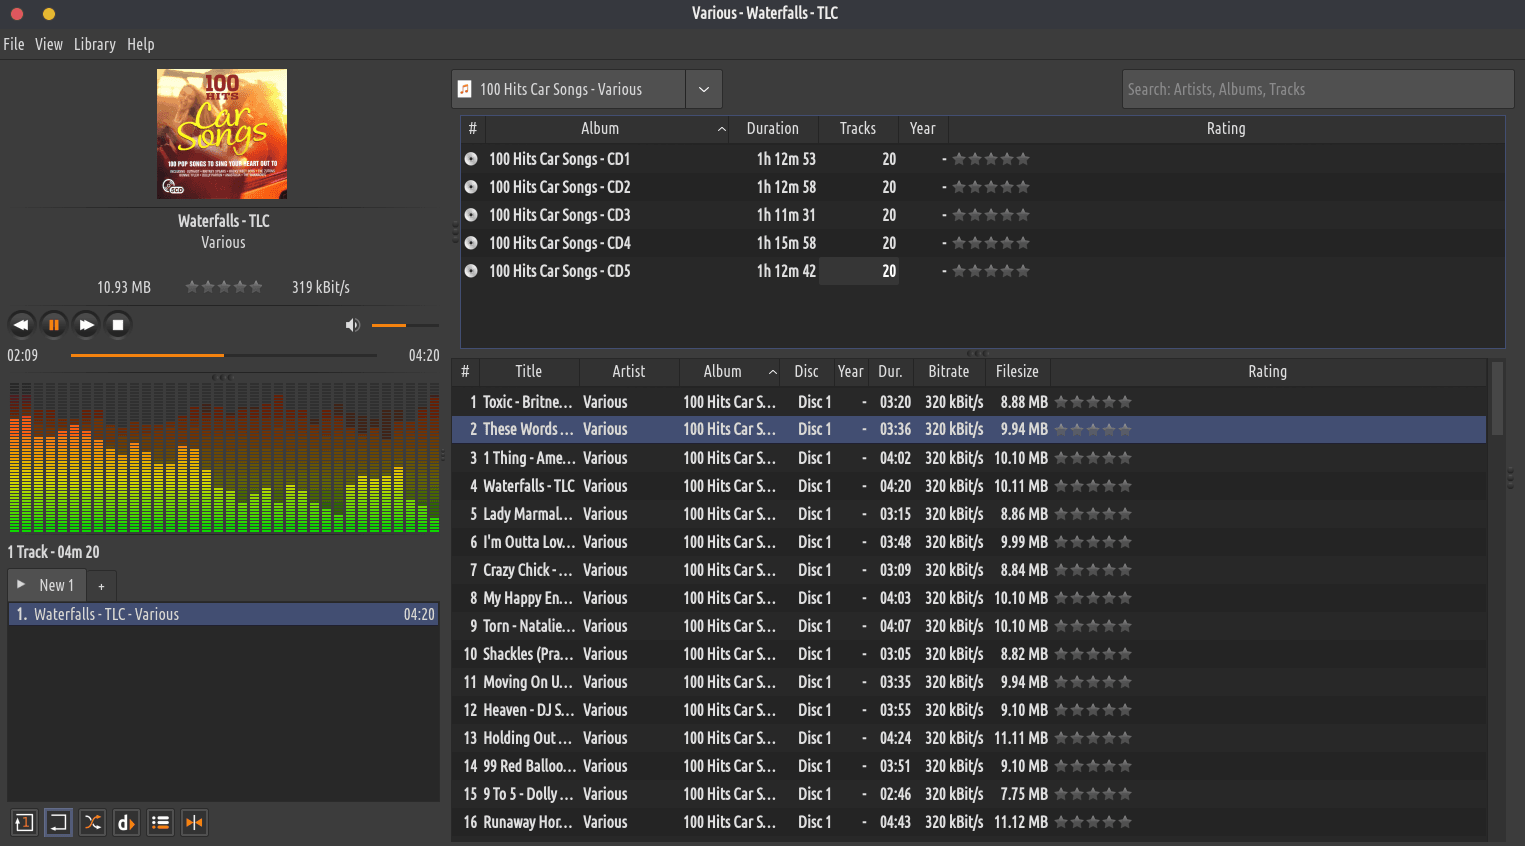Open the Library menu
This screenshot has width=1525, height=846.
[x=95, y=44]
